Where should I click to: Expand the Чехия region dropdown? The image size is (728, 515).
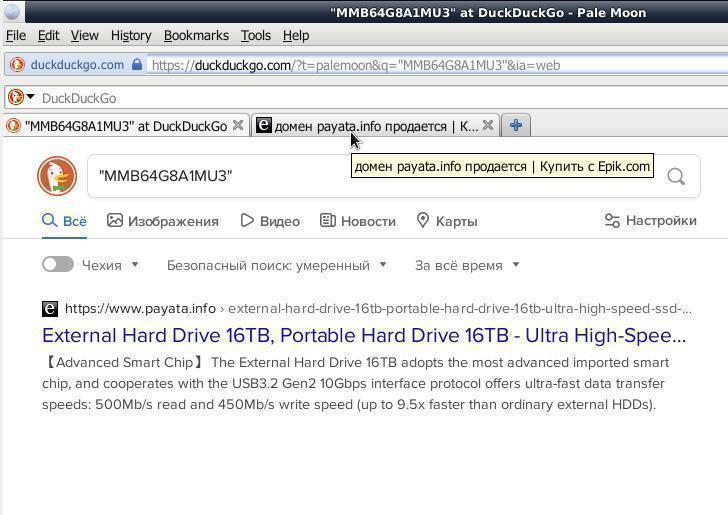[110, 265]
